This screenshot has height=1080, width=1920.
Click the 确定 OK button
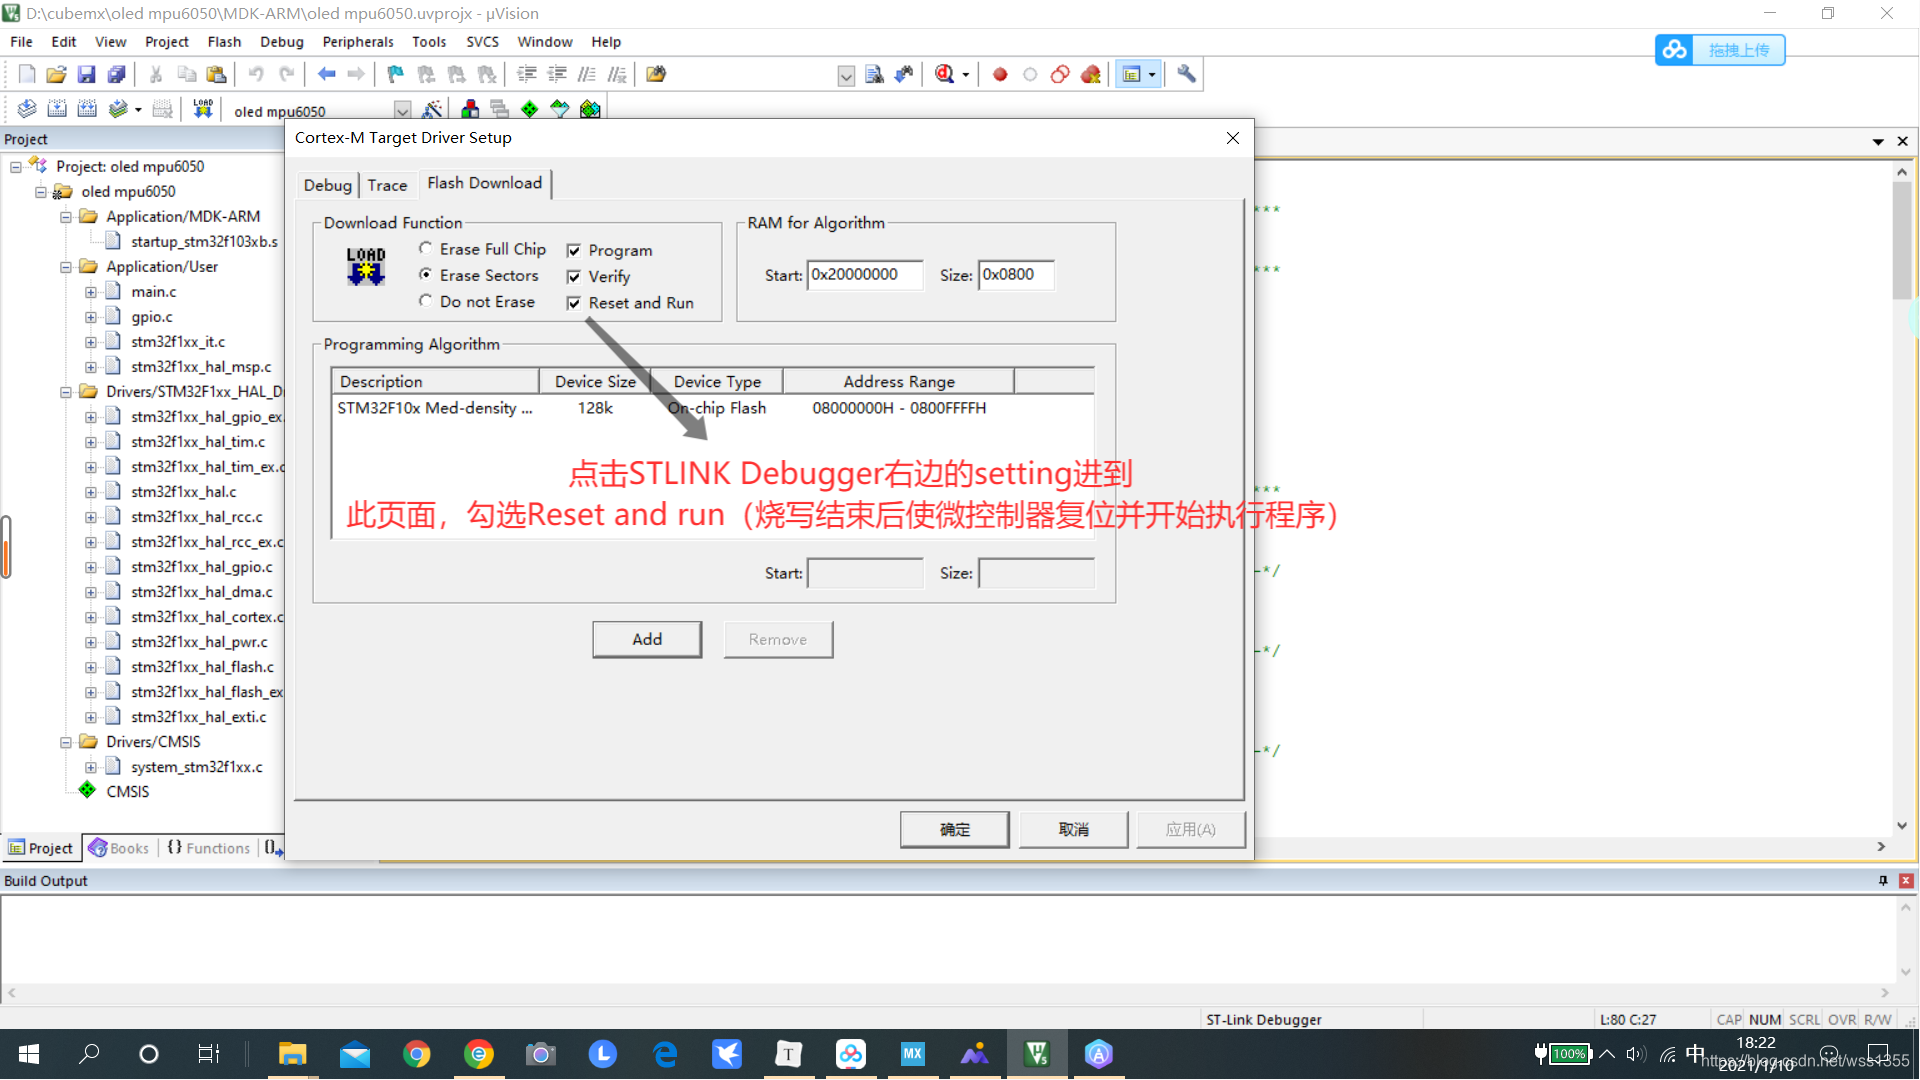(954, 829)
